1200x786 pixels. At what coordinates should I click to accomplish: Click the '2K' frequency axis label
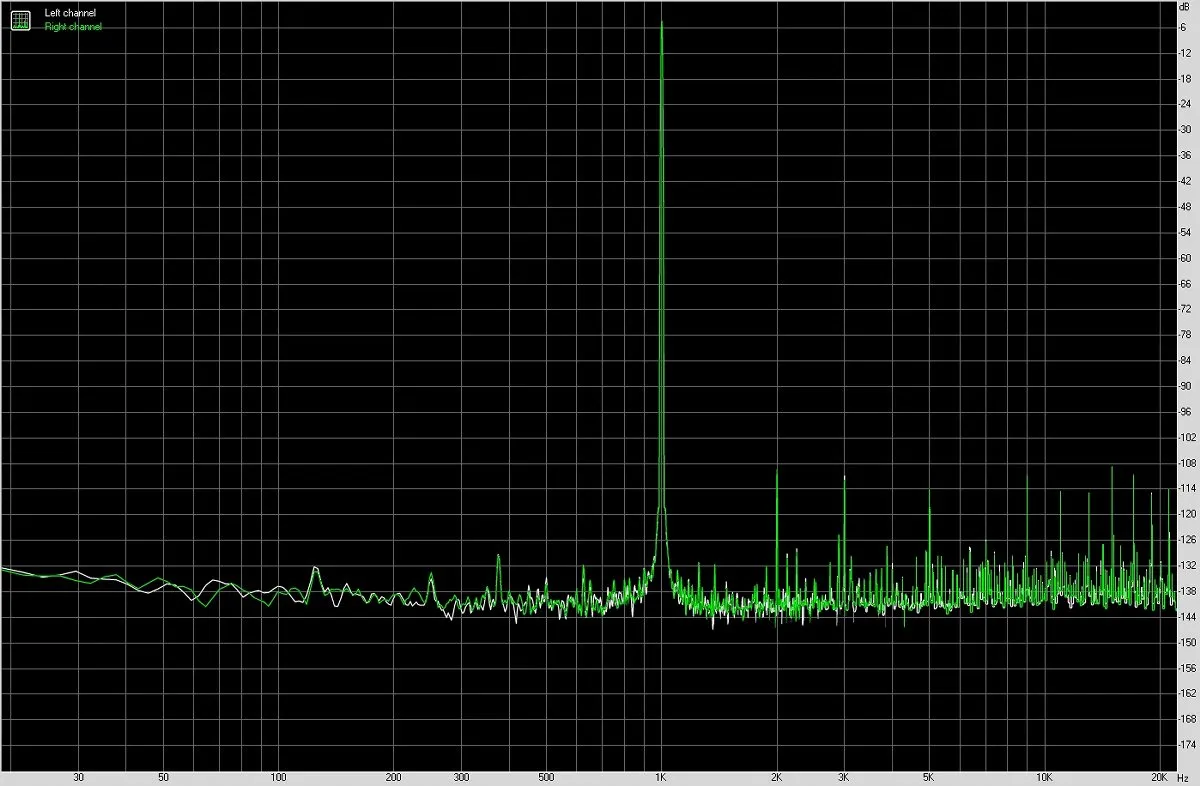click(776, 777)
